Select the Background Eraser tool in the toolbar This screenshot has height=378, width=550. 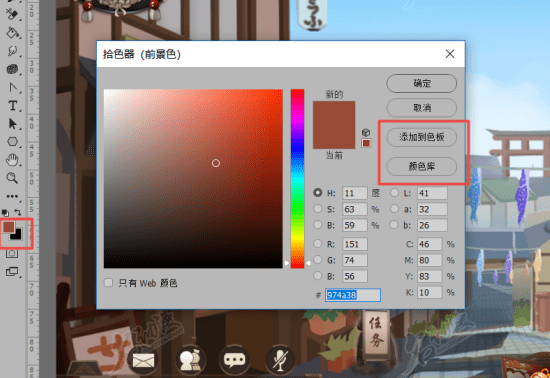point(12,14)
